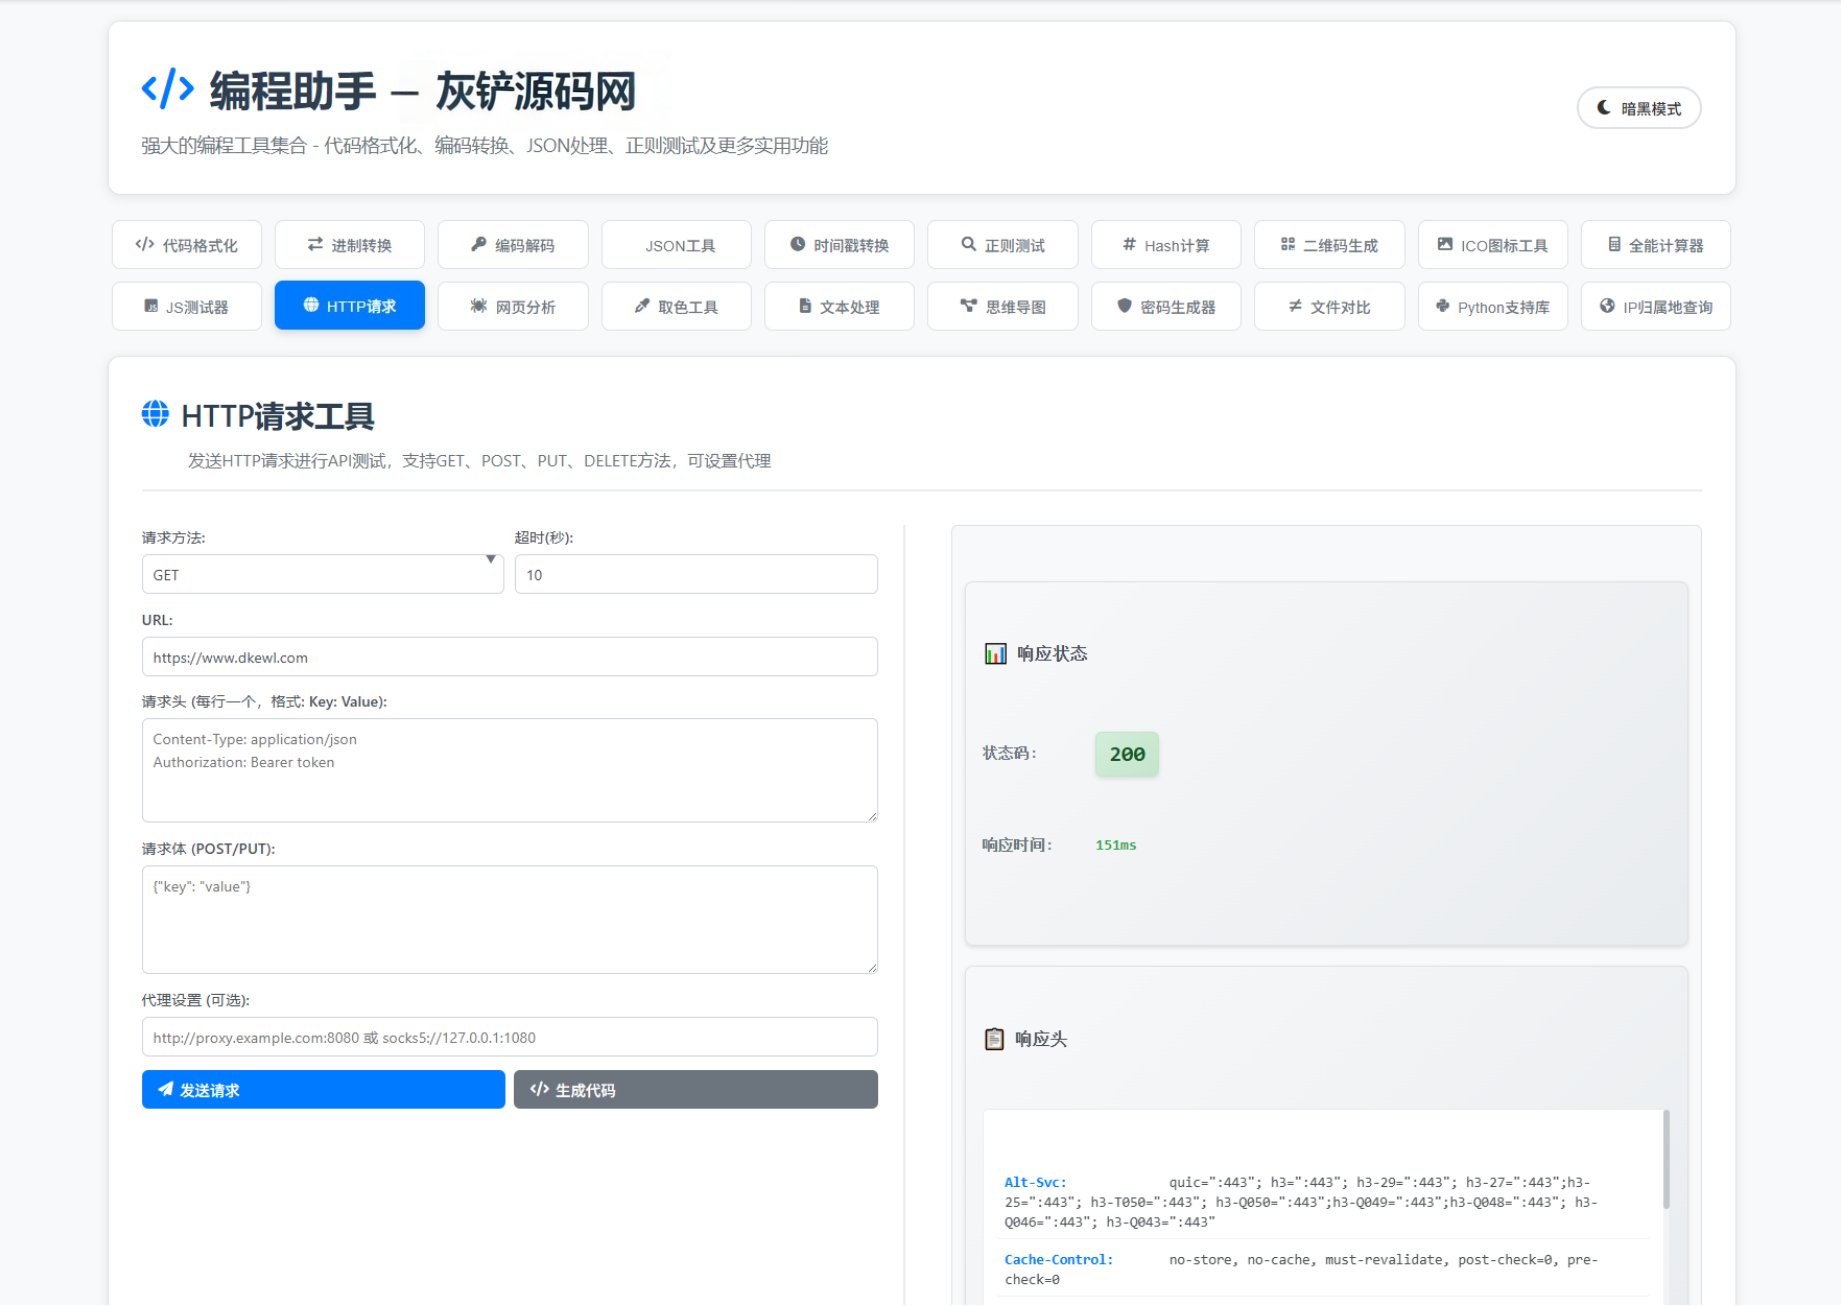Click the 151ms response time value
Viewport: 1841px width, 1306px height.
tap(1116, 845)
